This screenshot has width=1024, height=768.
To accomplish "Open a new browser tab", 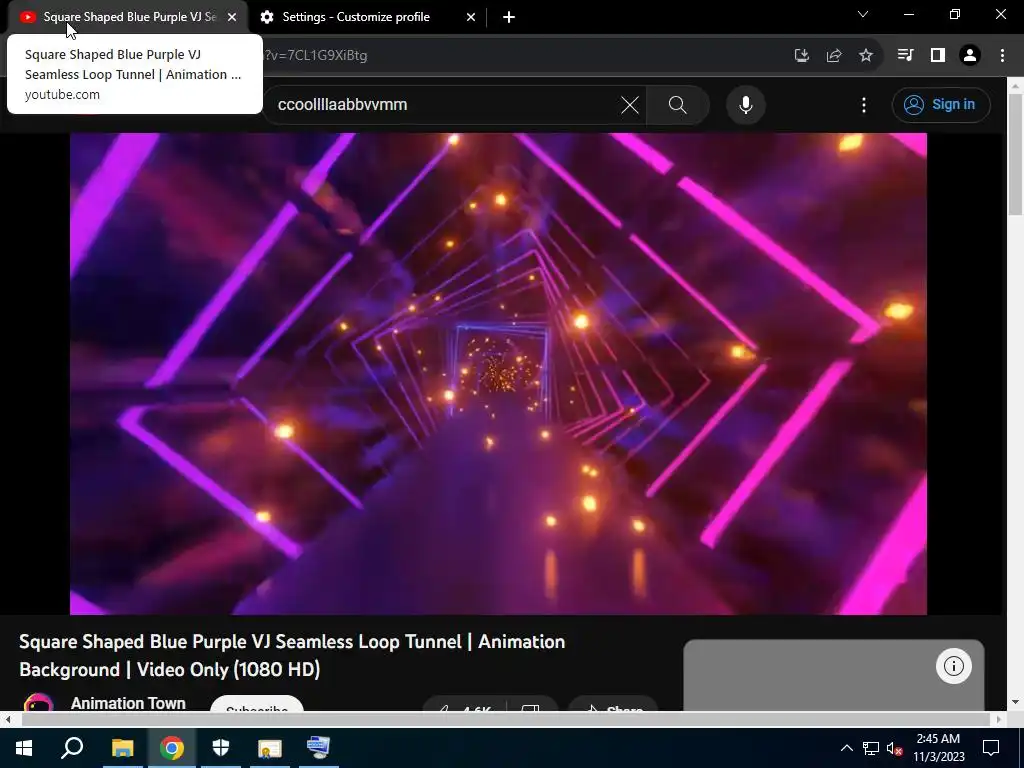I will pyautogui.click(x=509, y=17).
